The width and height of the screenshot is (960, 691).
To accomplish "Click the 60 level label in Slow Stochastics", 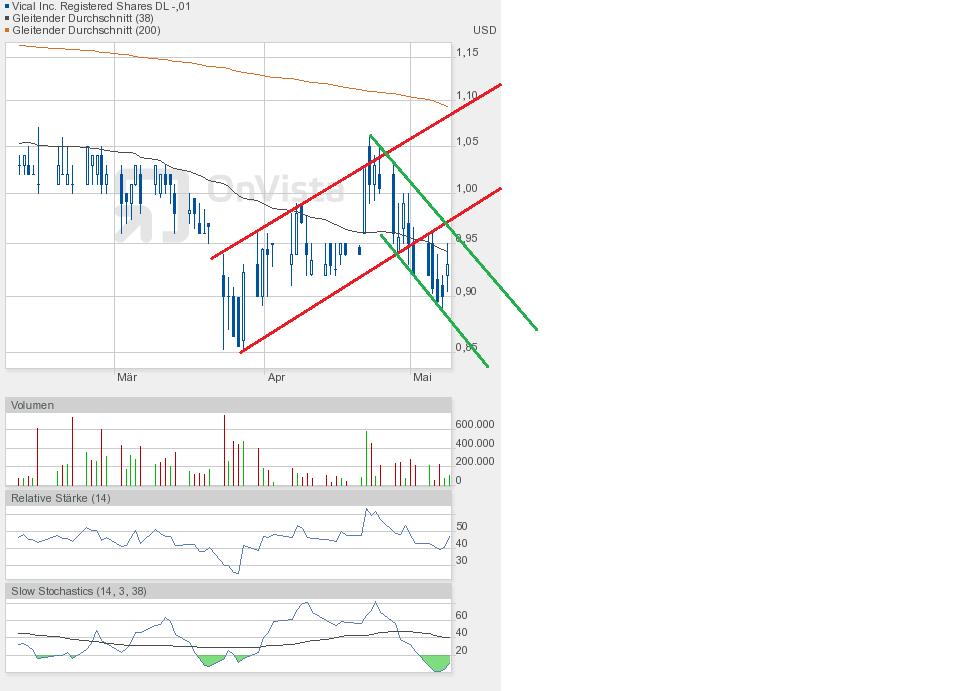I will (x=462, y=615).
